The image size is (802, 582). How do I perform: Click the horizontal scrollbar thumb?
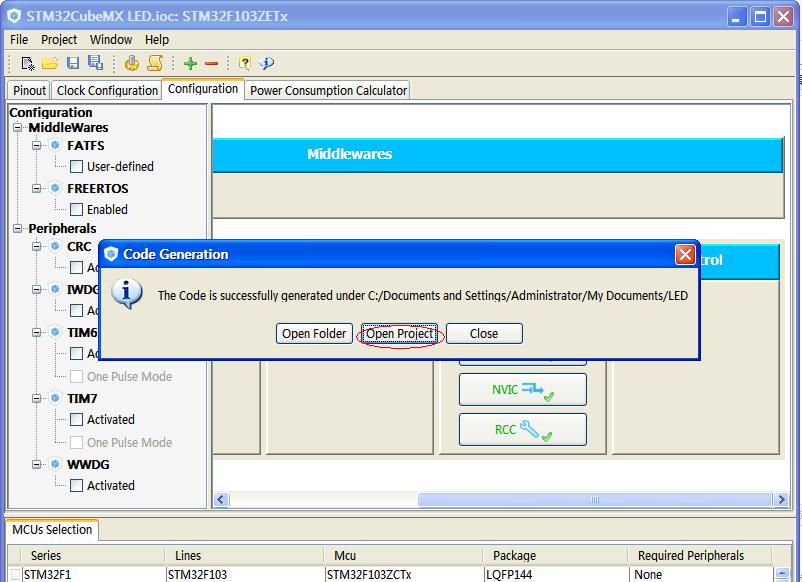(x=594, y=499)
